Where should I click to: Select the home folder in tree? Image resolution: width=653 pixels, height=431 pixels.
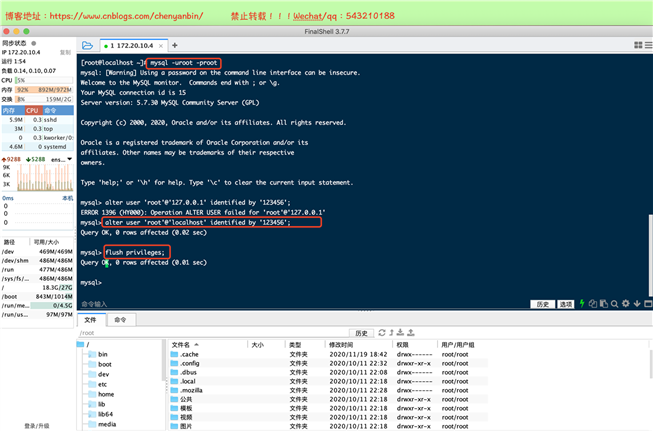click(x=101, y=394)
